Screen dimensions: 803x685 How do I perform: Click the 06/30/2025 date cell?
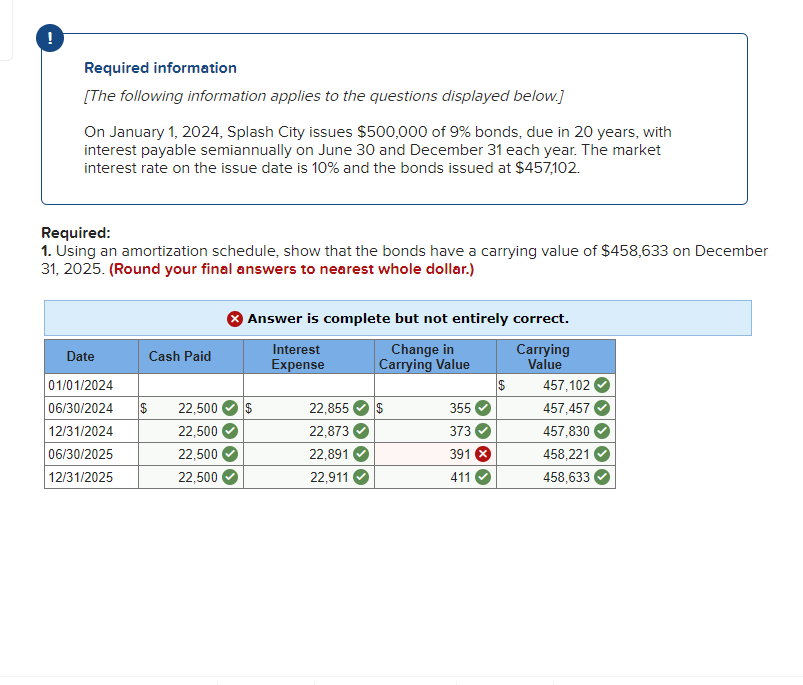(x=91, y=454)
